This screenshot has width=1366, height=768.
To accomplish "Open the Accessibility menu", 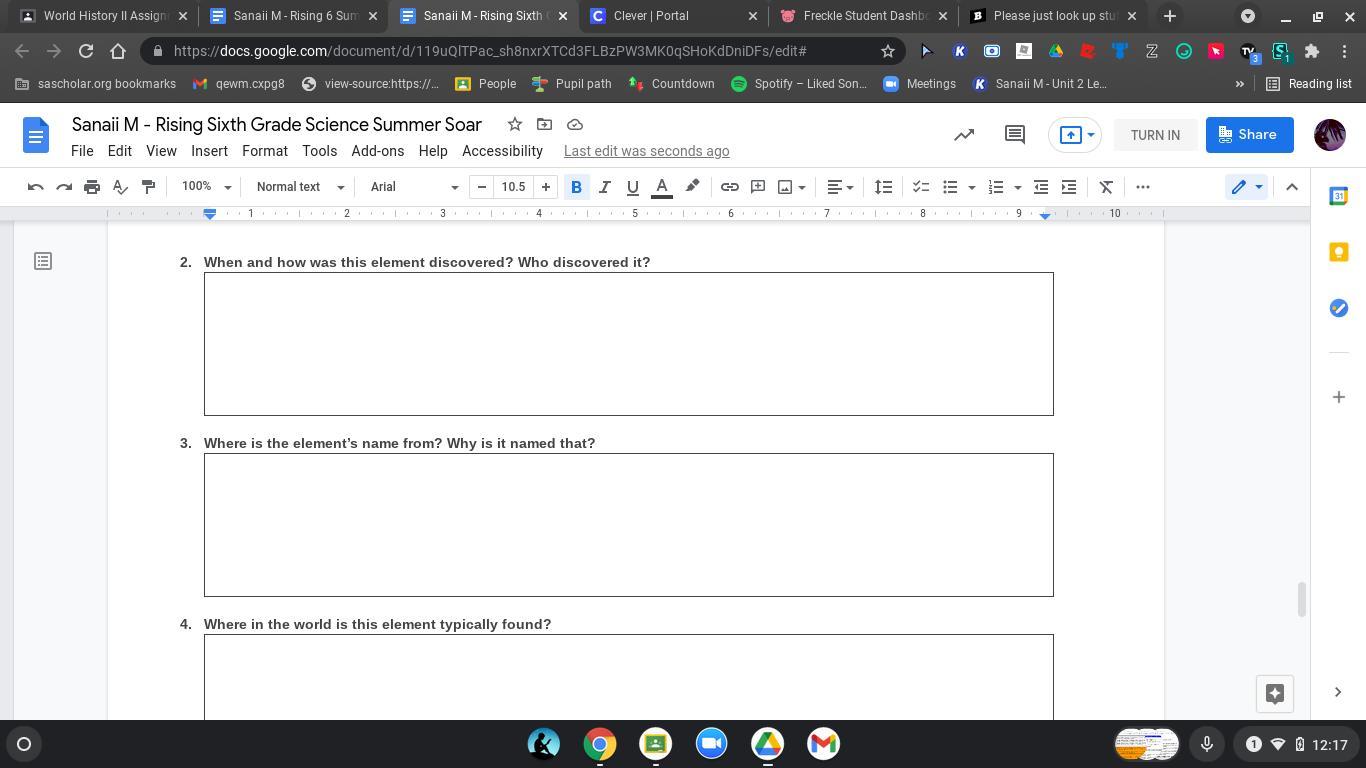I will click(x=502, y=151).
